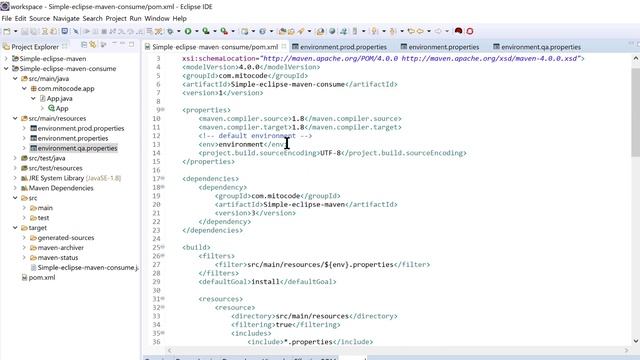The image size is (640, 360).
Task: Click the Coverage run icon
Action: click(x=206, y=31)
